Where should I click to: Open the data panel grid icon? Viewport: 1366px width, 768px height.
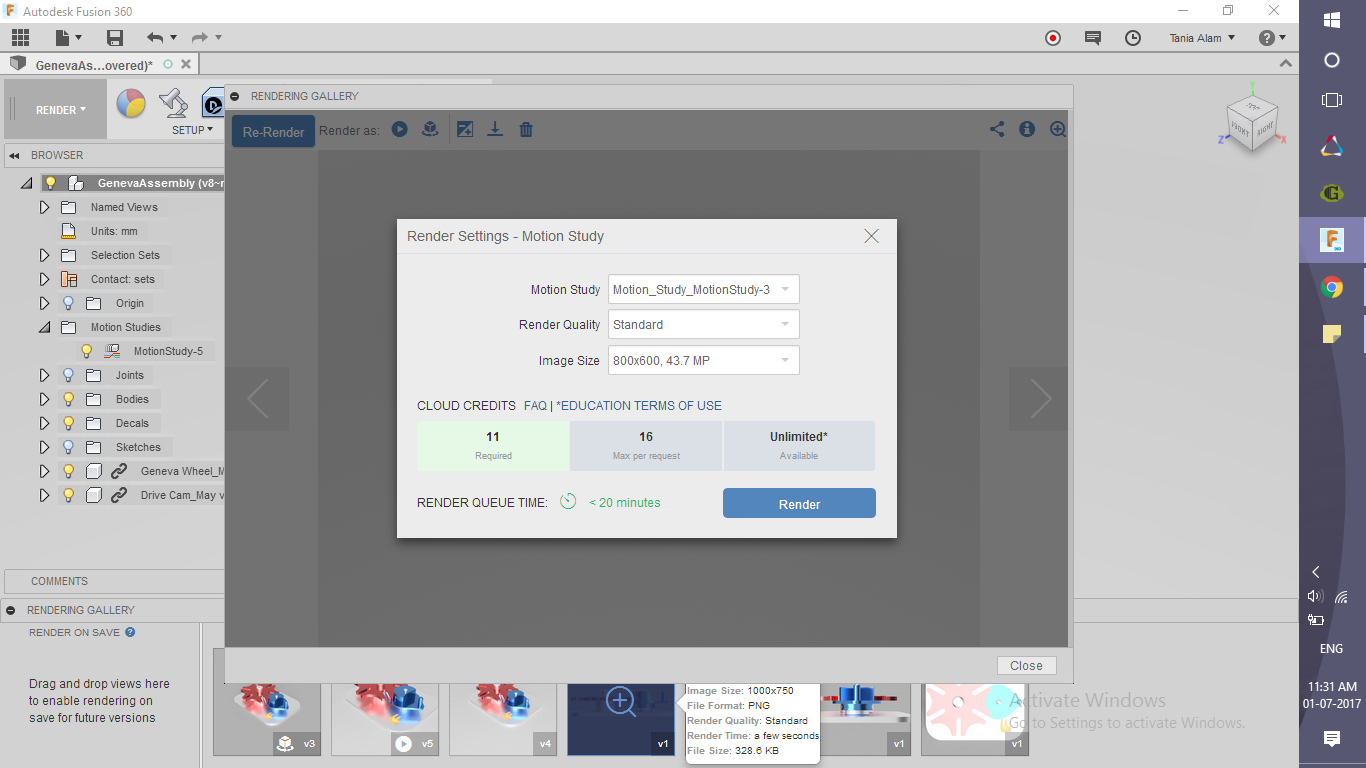tap(20, 38)
